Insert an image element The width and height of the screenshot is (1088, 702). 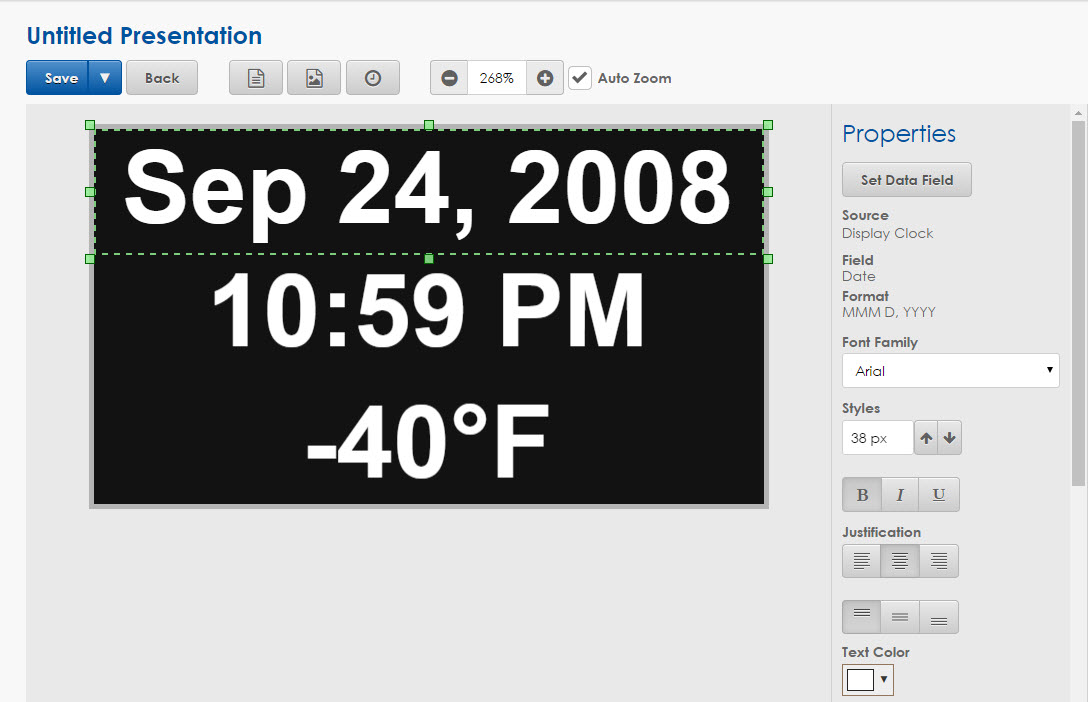(314, 78)
